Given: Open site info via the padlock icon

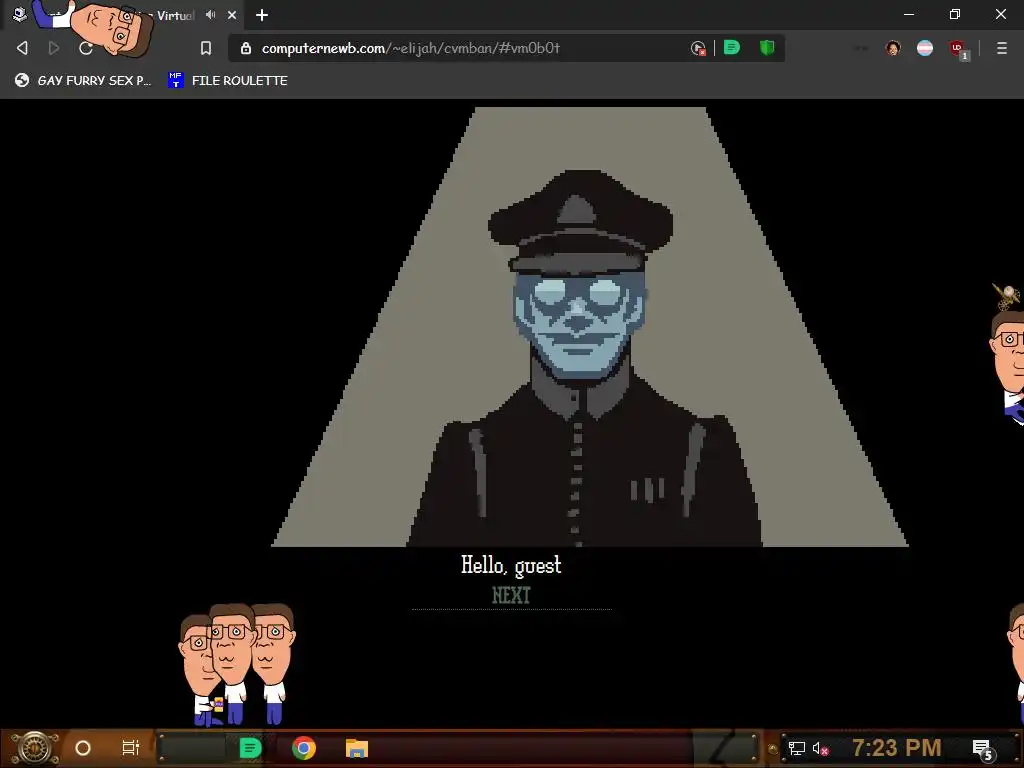Looking at the screenshot, I should pyautogui.click(x=246, y=48).
